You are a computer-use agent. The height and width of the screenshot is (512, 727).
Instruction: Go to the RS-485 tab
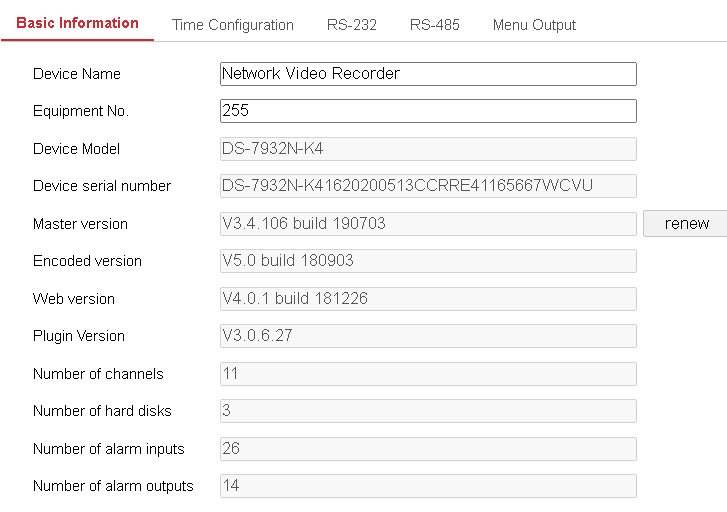(x=434, y=25)
